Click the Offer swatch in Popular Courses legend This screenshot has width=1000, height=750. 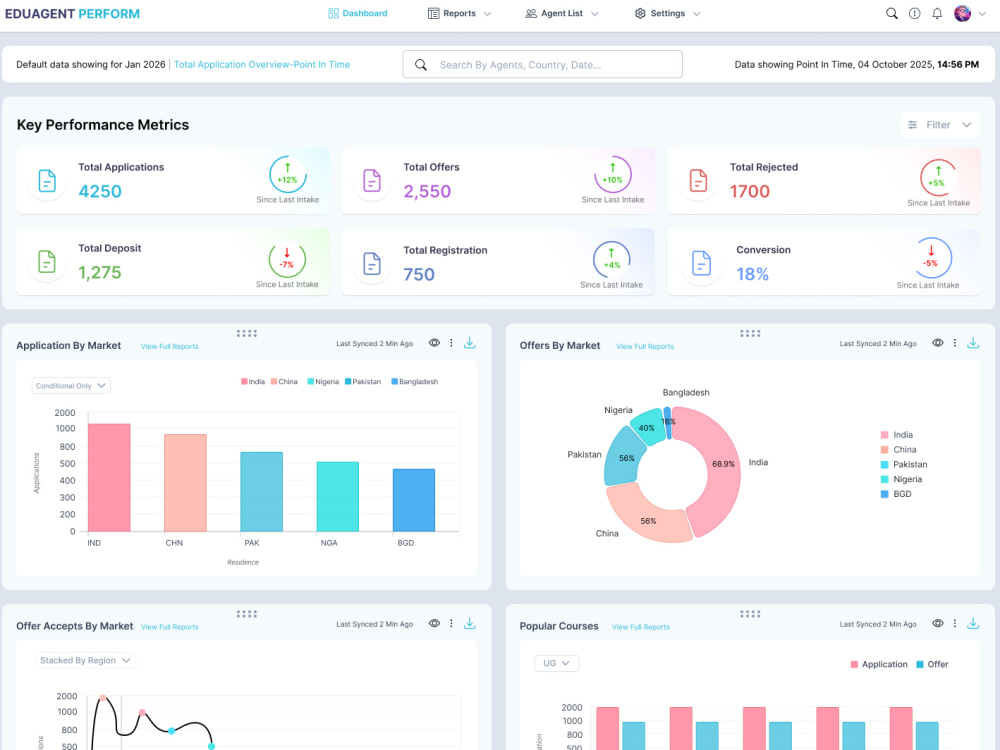point(920,665)
